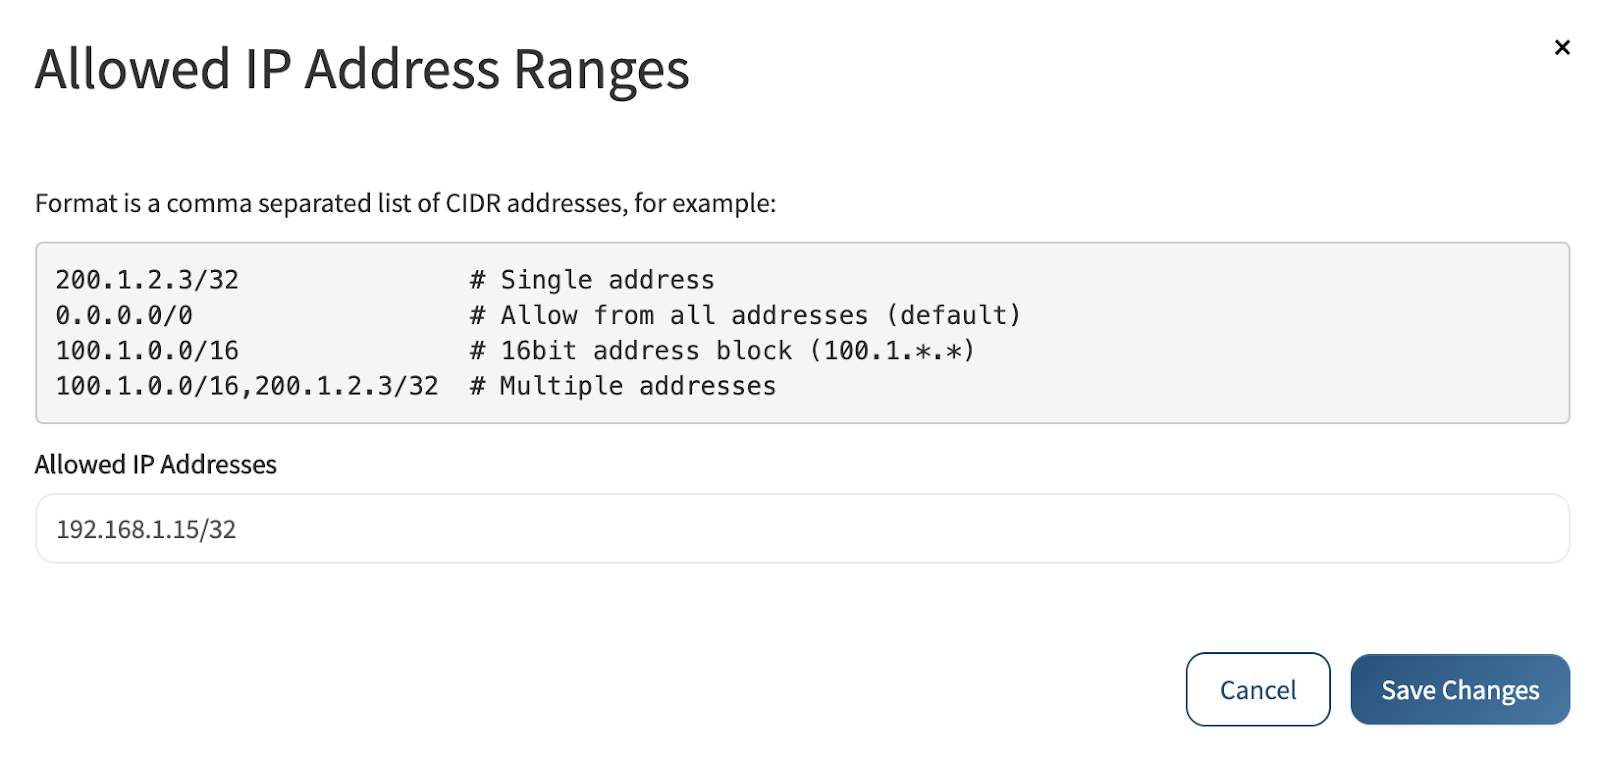This screenshot has width=1600, height=764.
Task: Click the standalone 100.1.0.0/16 example line
Action: tap(147, 351)
